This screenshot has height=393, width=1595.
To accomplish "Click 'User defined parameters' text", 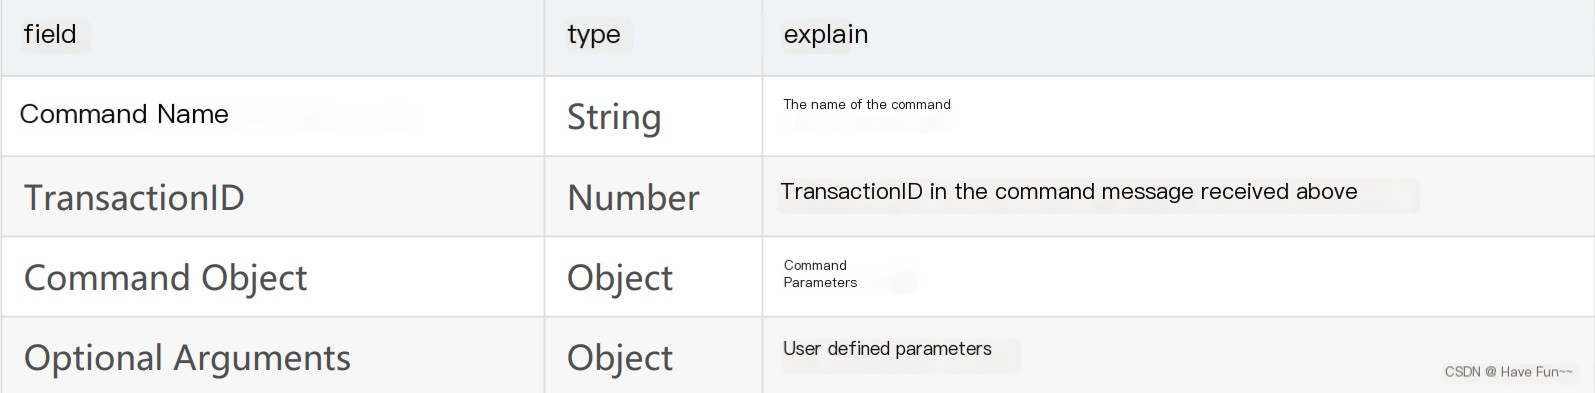I will [x=887, y=349].
